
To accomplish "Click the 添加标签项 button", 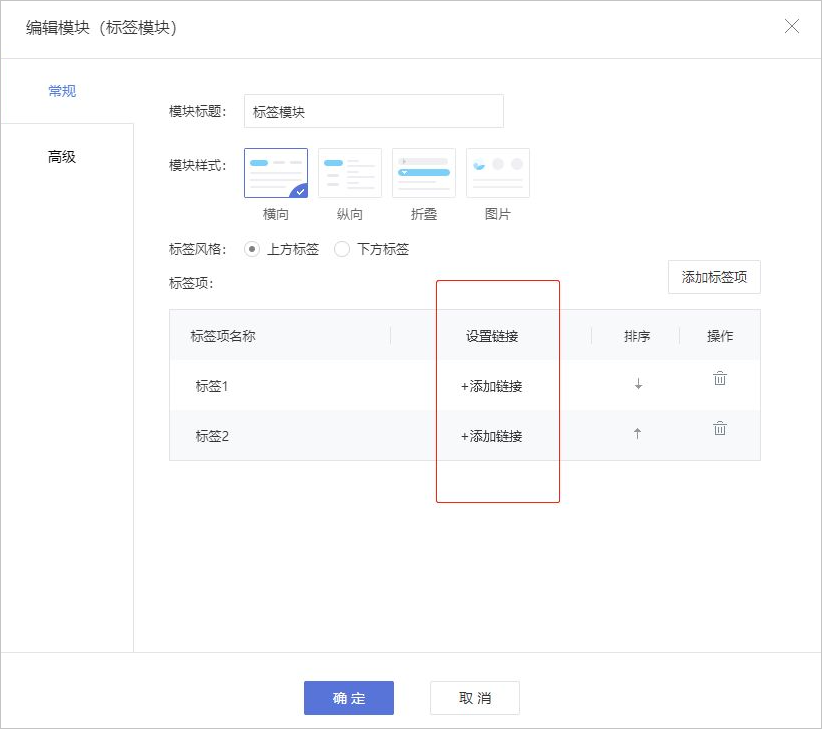I will 714,277.
